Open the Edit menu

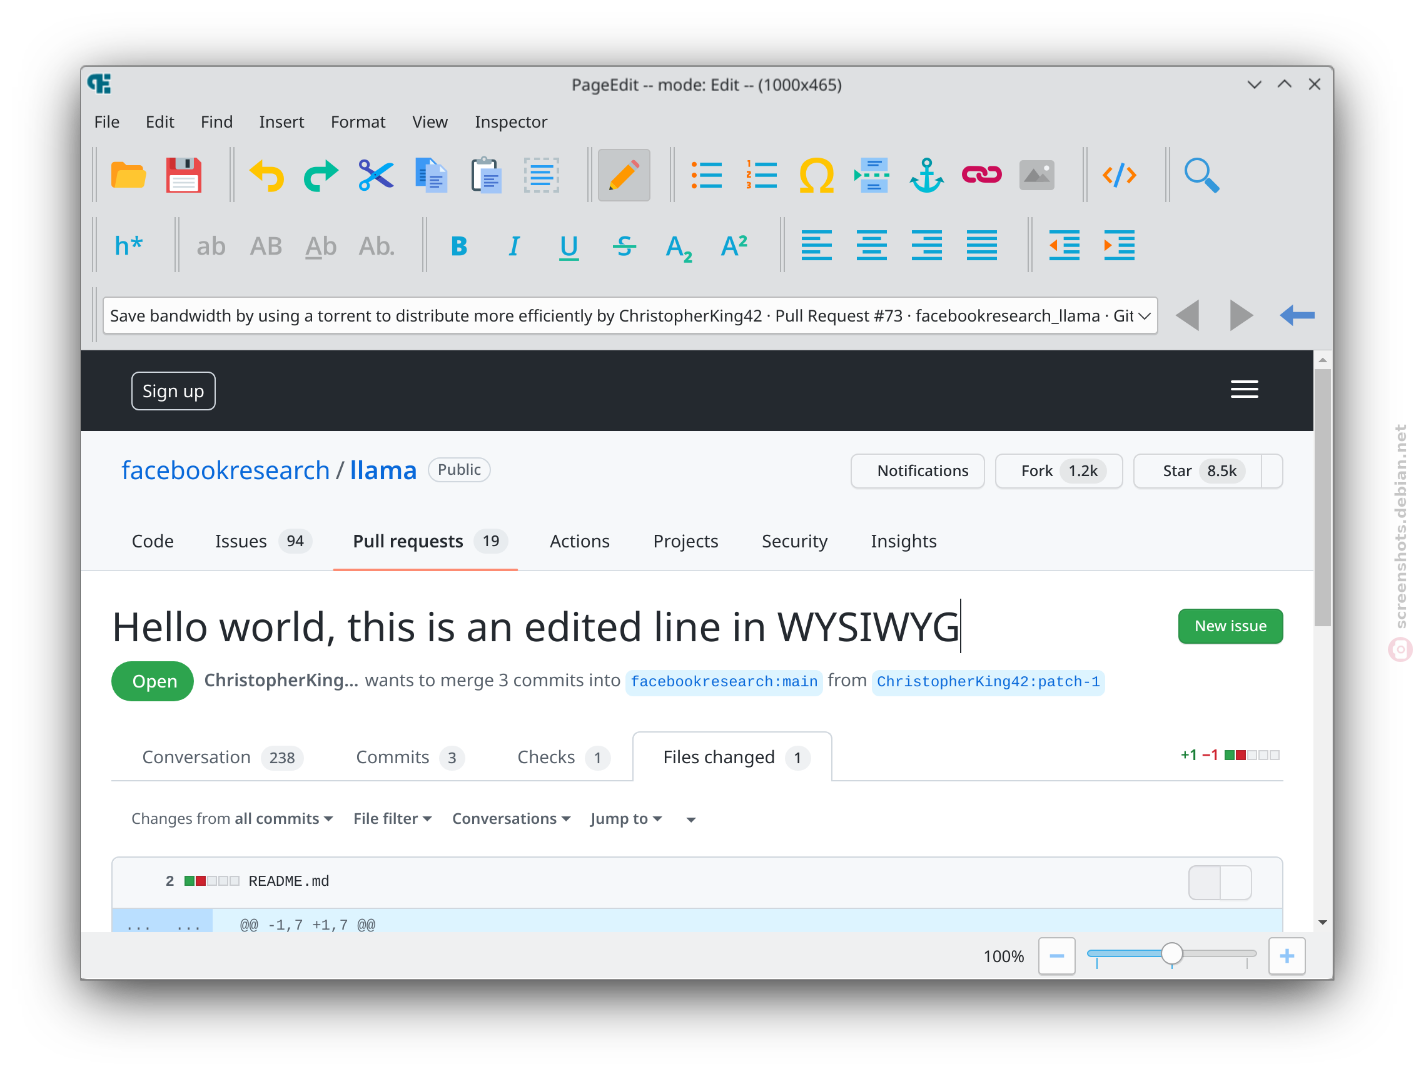[x=160, y=122]
